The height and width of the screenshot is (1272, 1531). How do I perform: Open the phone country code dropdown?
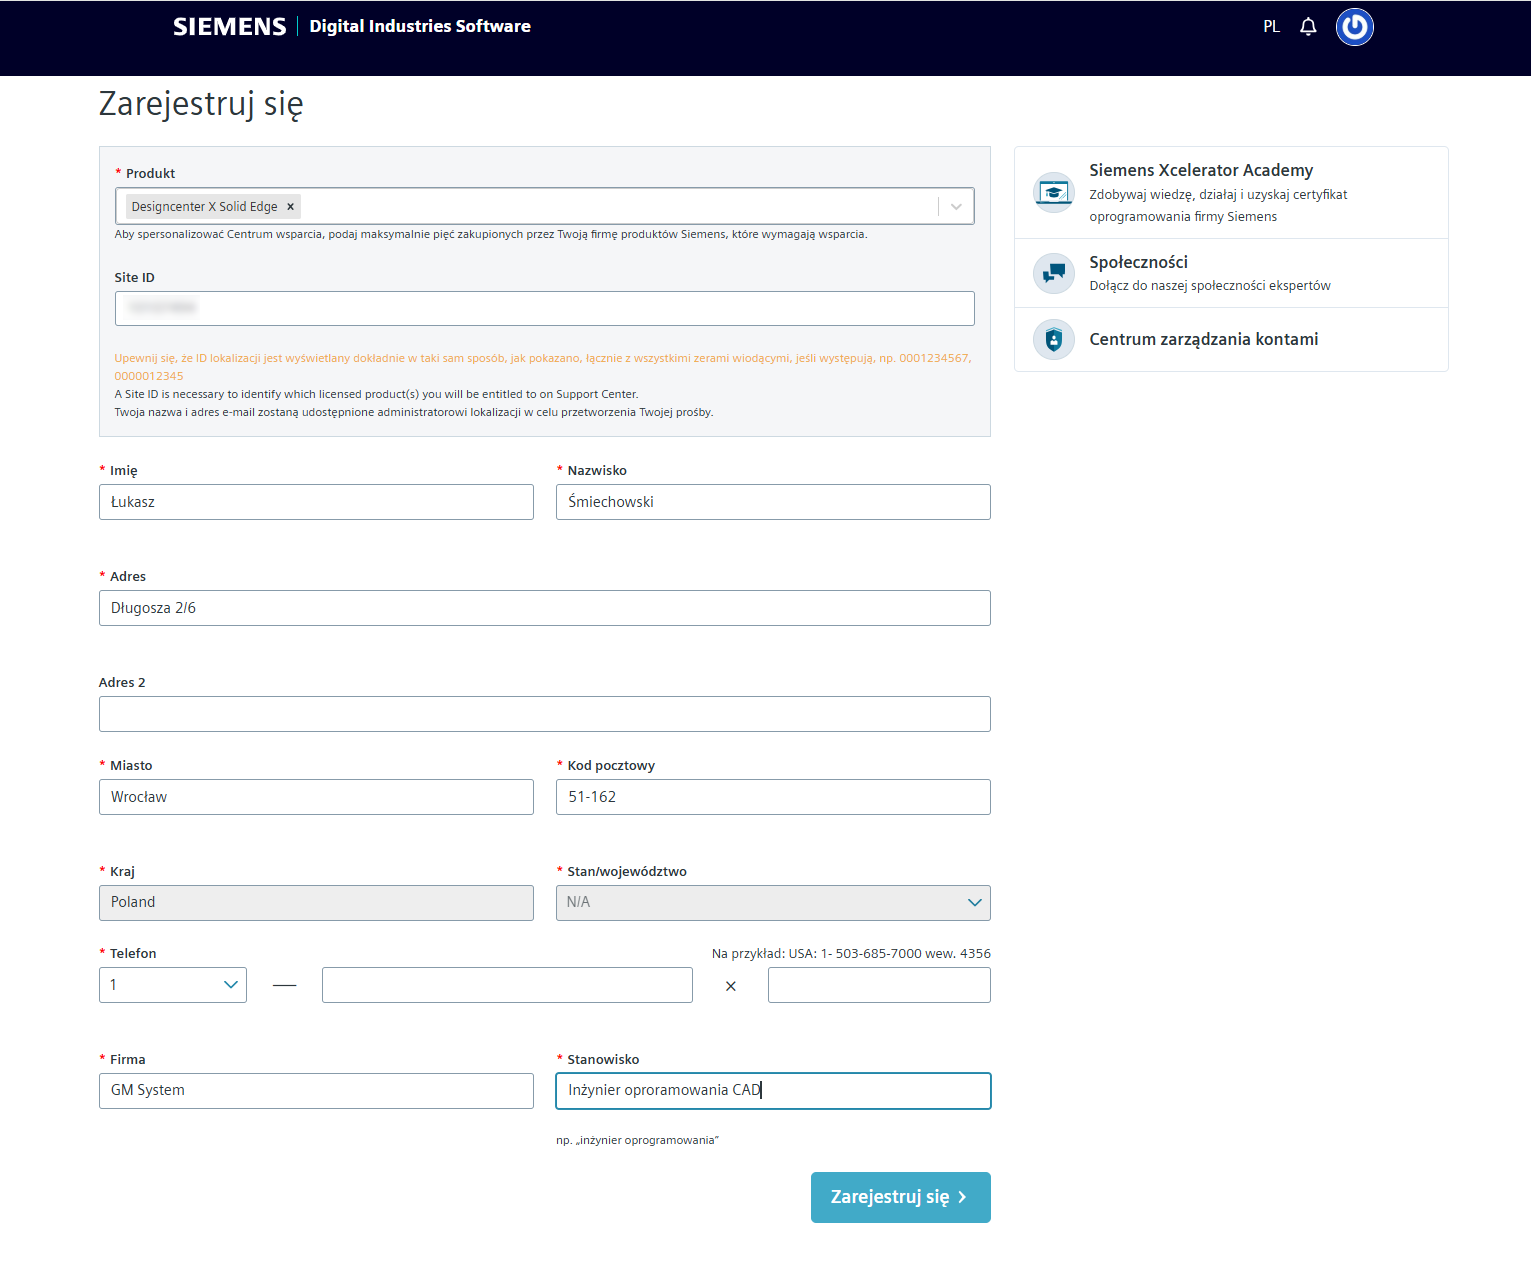coord(173,985)
